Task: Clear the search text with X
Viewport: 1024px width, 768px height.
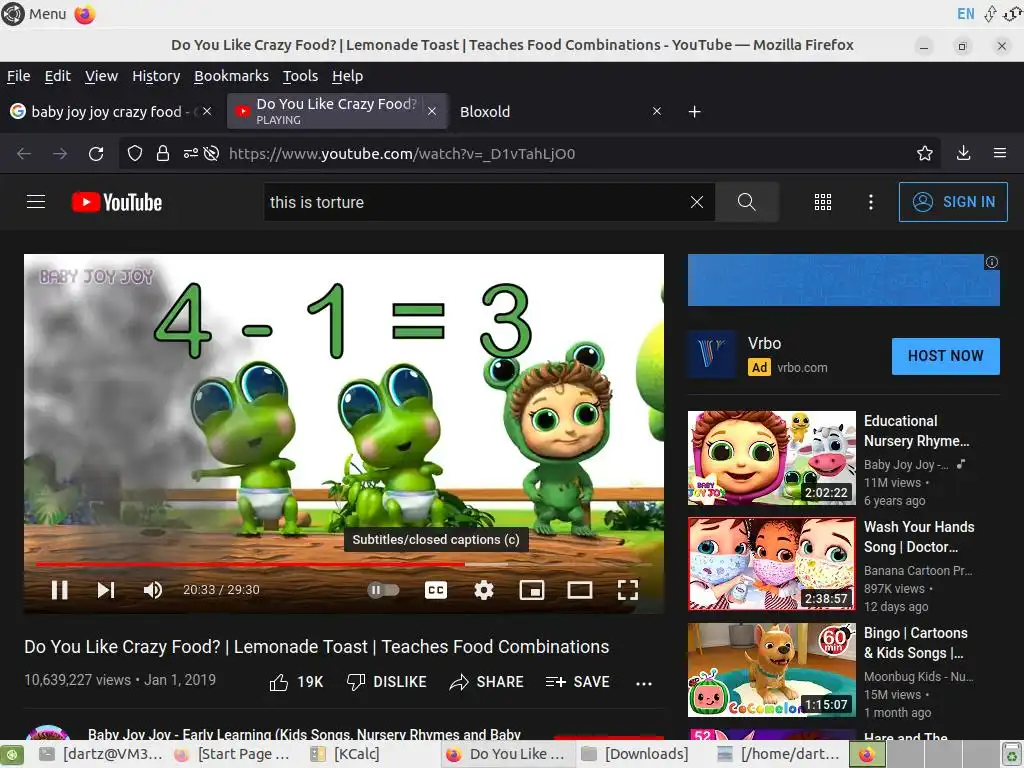Action: (x=697, y=202)
